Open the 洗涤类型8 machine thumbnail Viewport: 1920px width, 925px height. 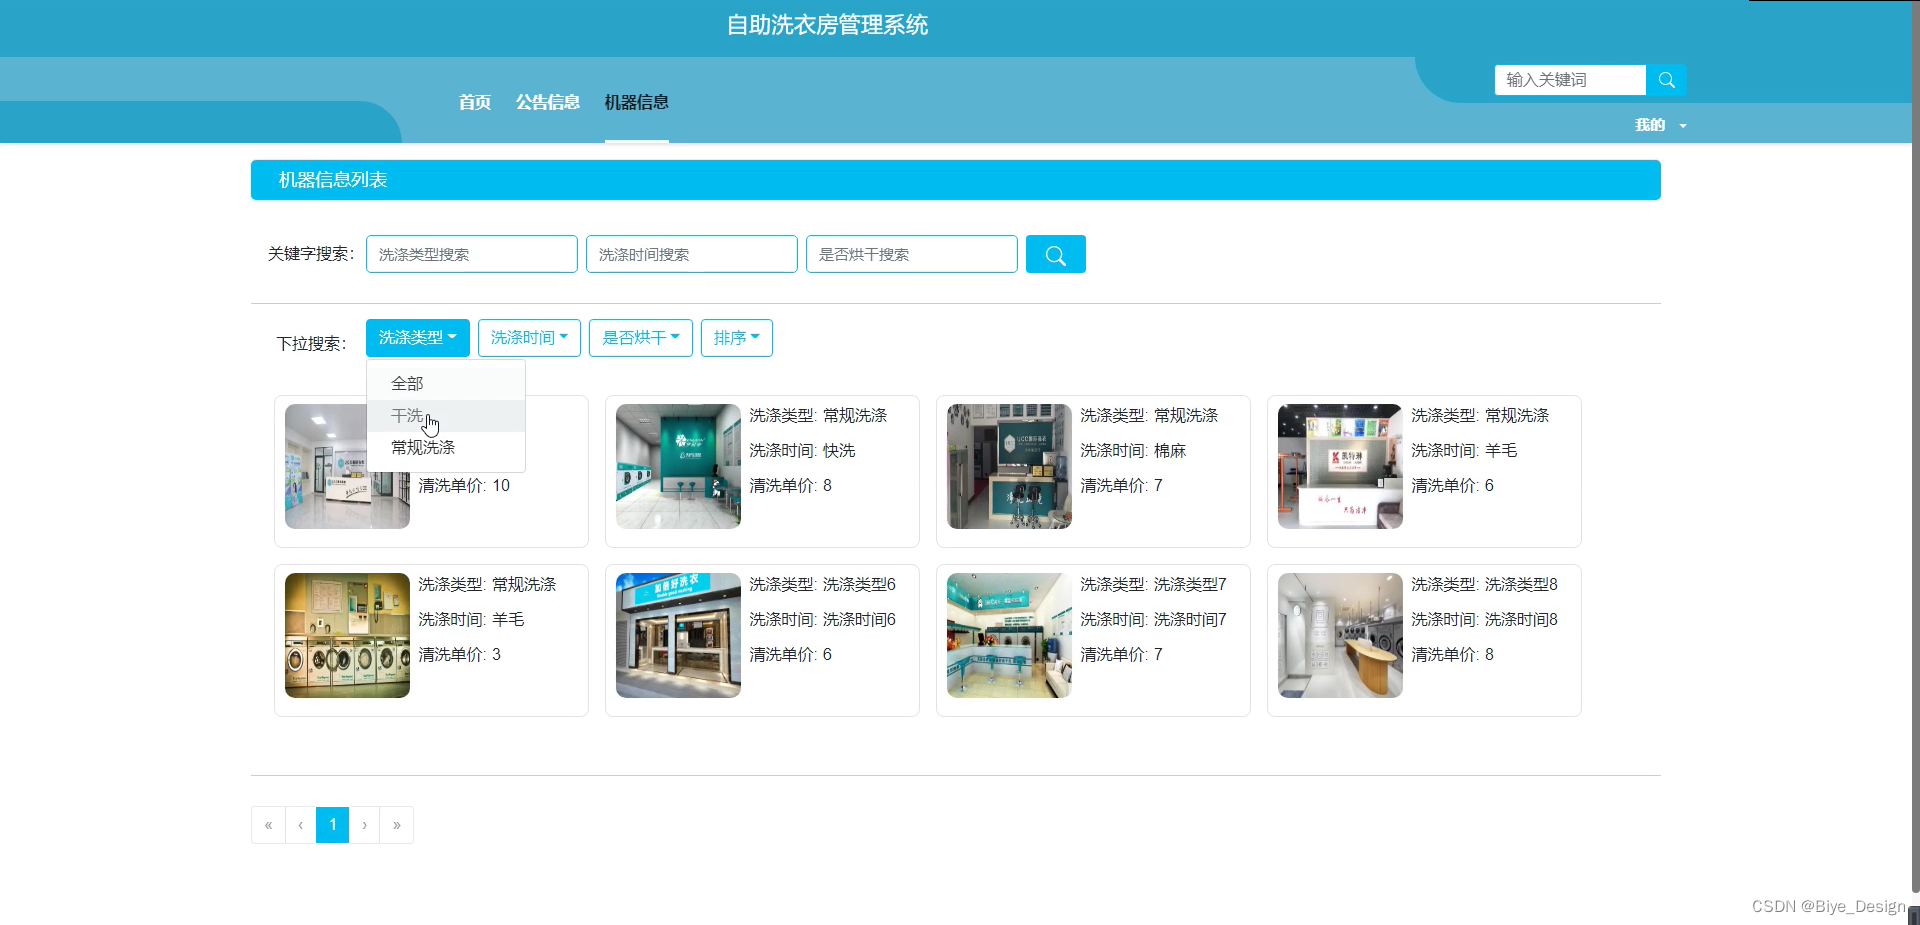[1340, 635]
